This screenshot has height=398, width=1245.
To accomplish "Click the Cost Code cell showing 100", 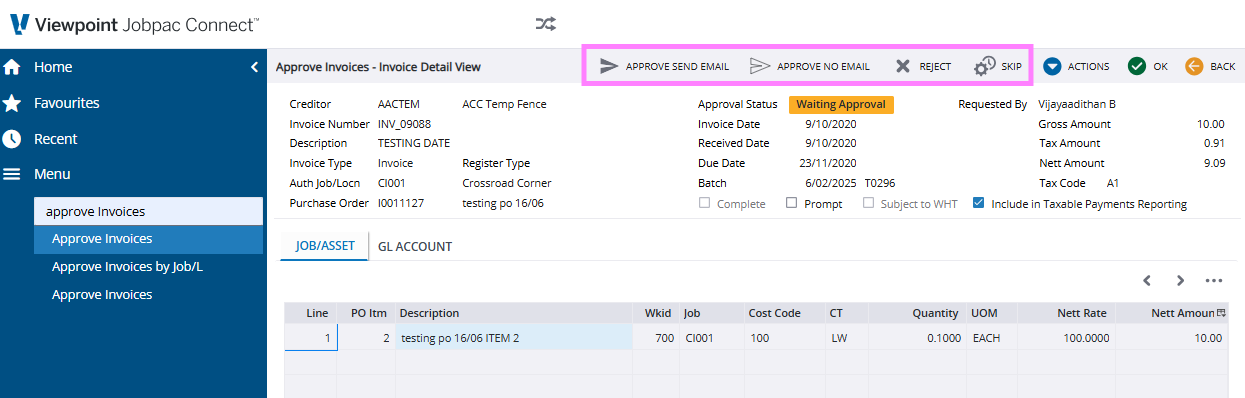I will [784, 338].
